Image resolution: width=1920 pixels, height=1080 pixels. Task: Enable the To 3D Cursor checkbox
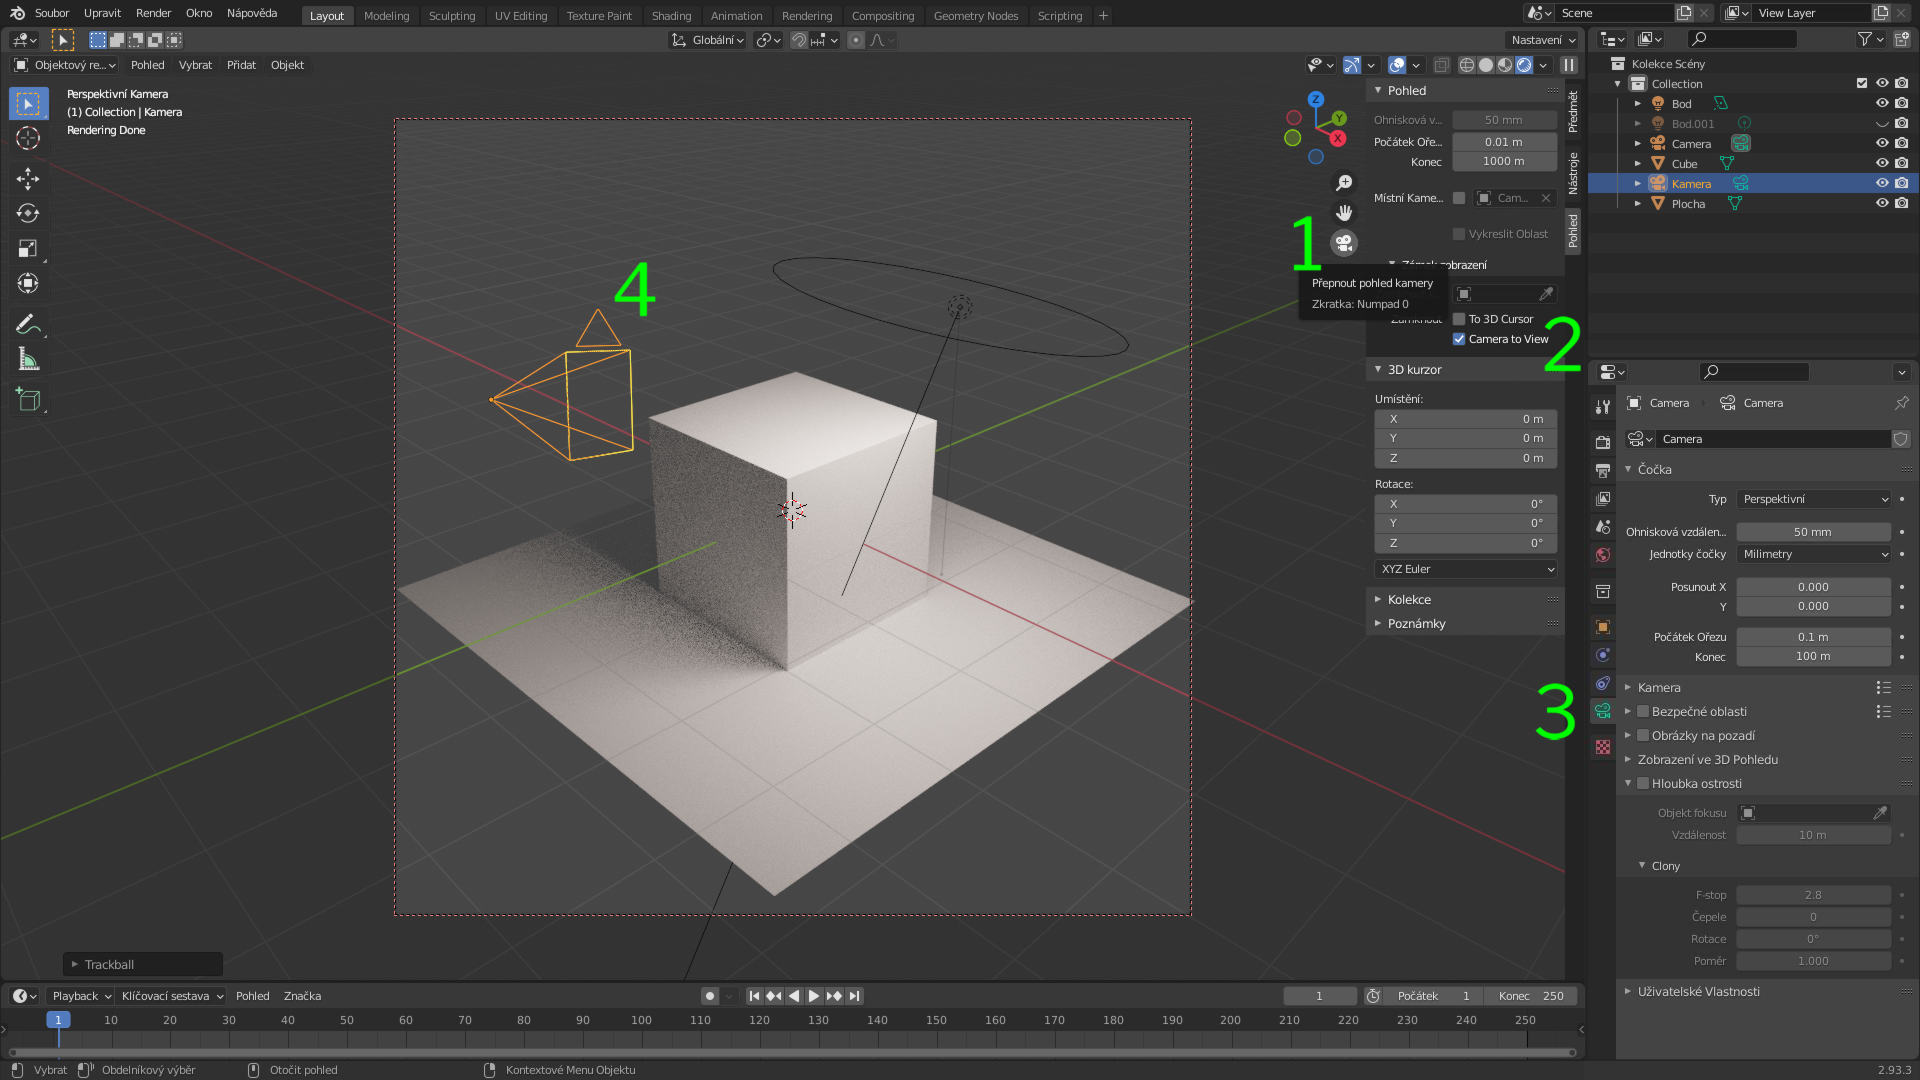[1459, 319]
